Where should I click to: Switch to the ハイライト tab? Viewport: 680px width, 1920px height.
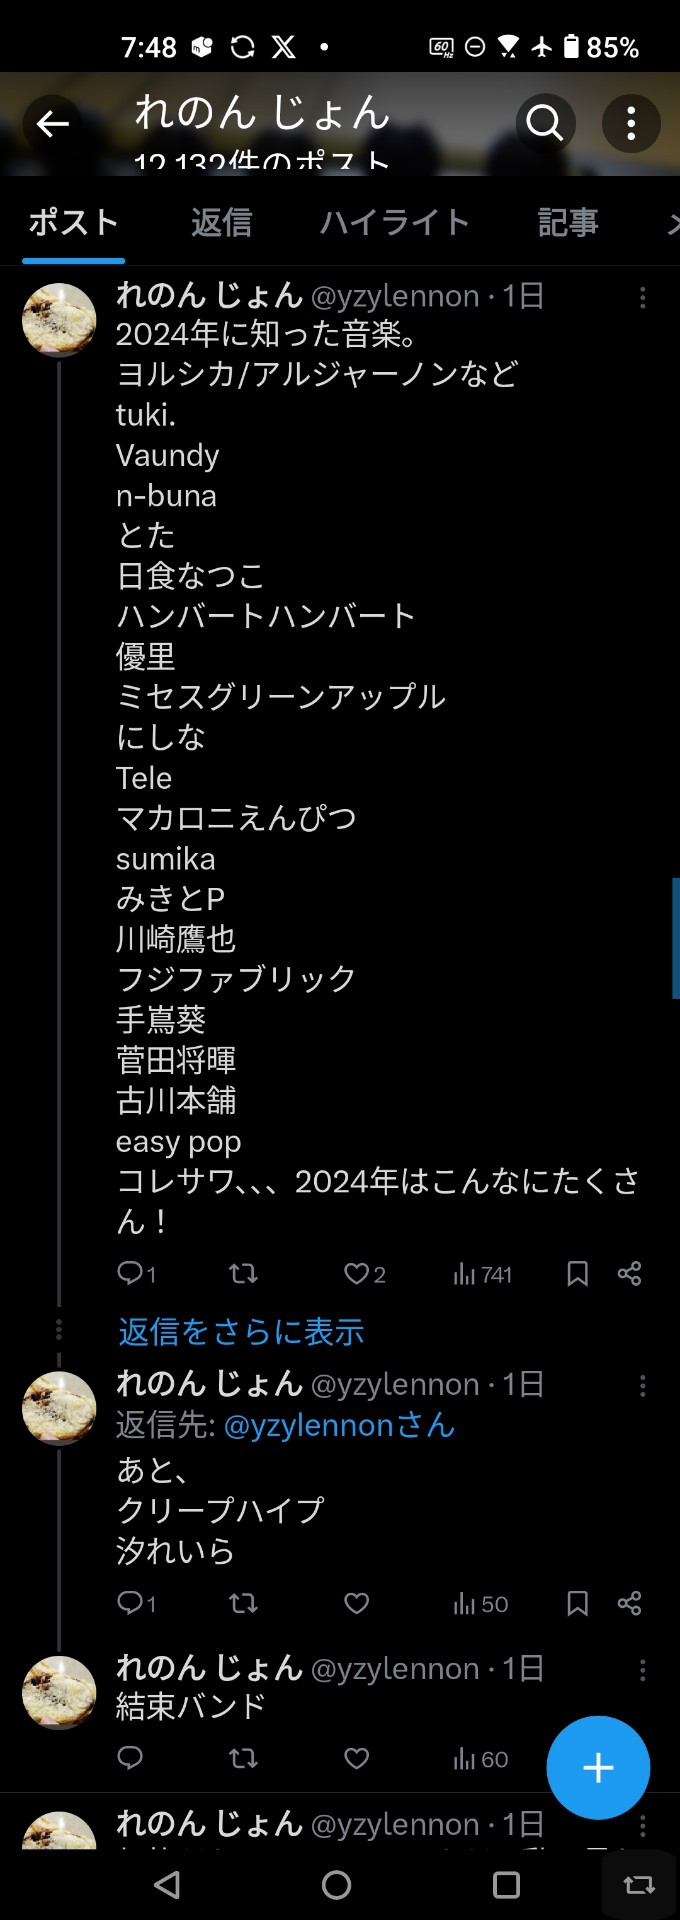pos(394,222)
